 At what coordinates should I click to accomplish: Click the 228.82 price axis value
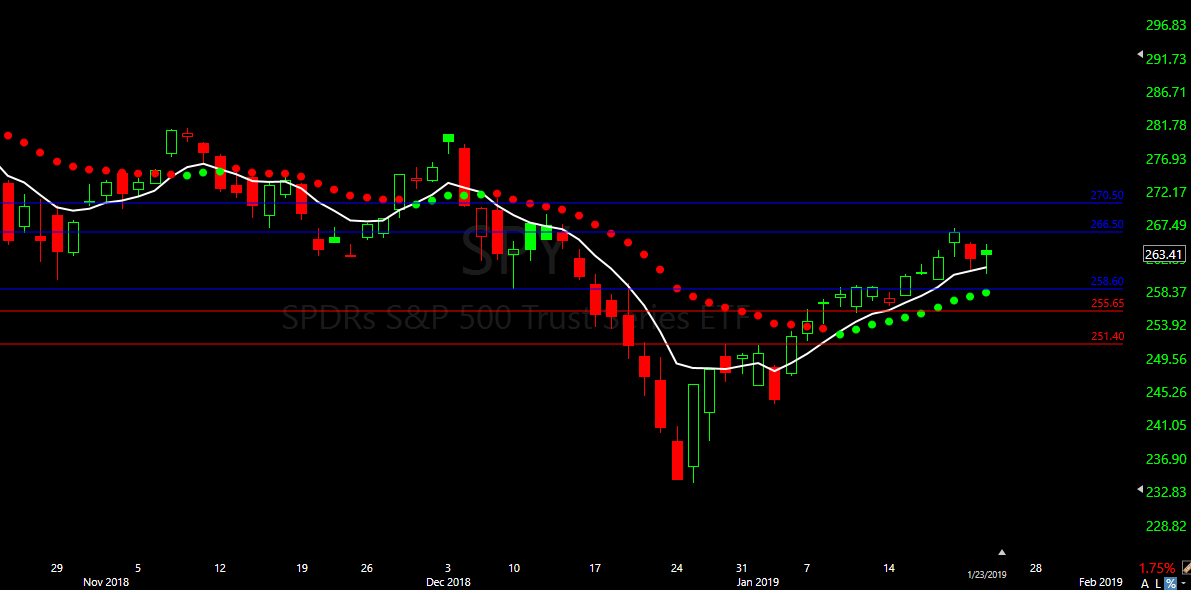click(x=1166, y=525)
